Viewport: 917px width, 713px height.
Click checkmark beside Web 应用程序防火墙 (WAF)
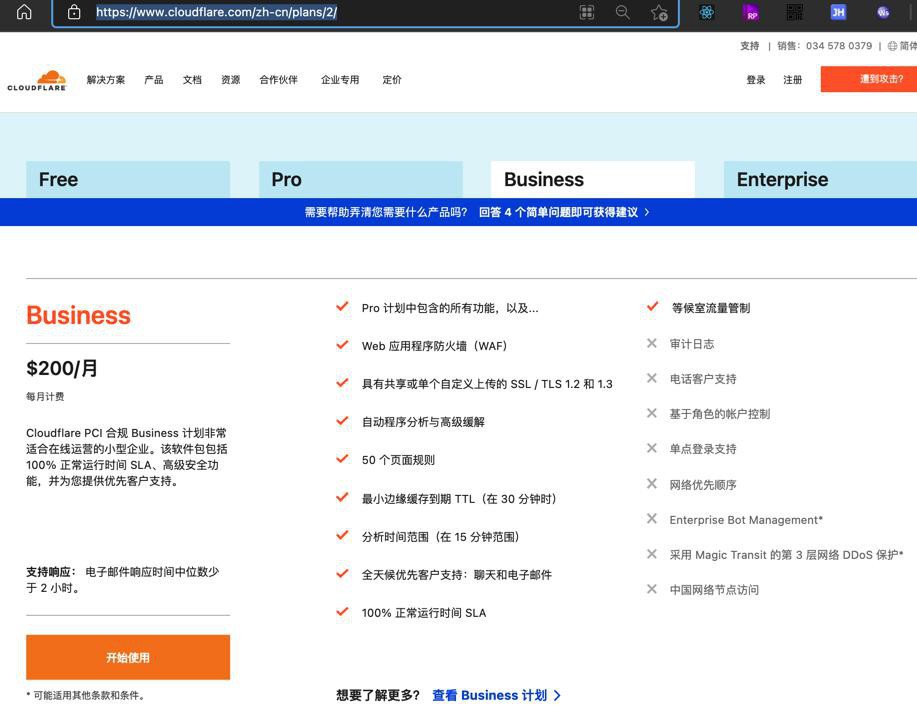(x=342, y=345)
